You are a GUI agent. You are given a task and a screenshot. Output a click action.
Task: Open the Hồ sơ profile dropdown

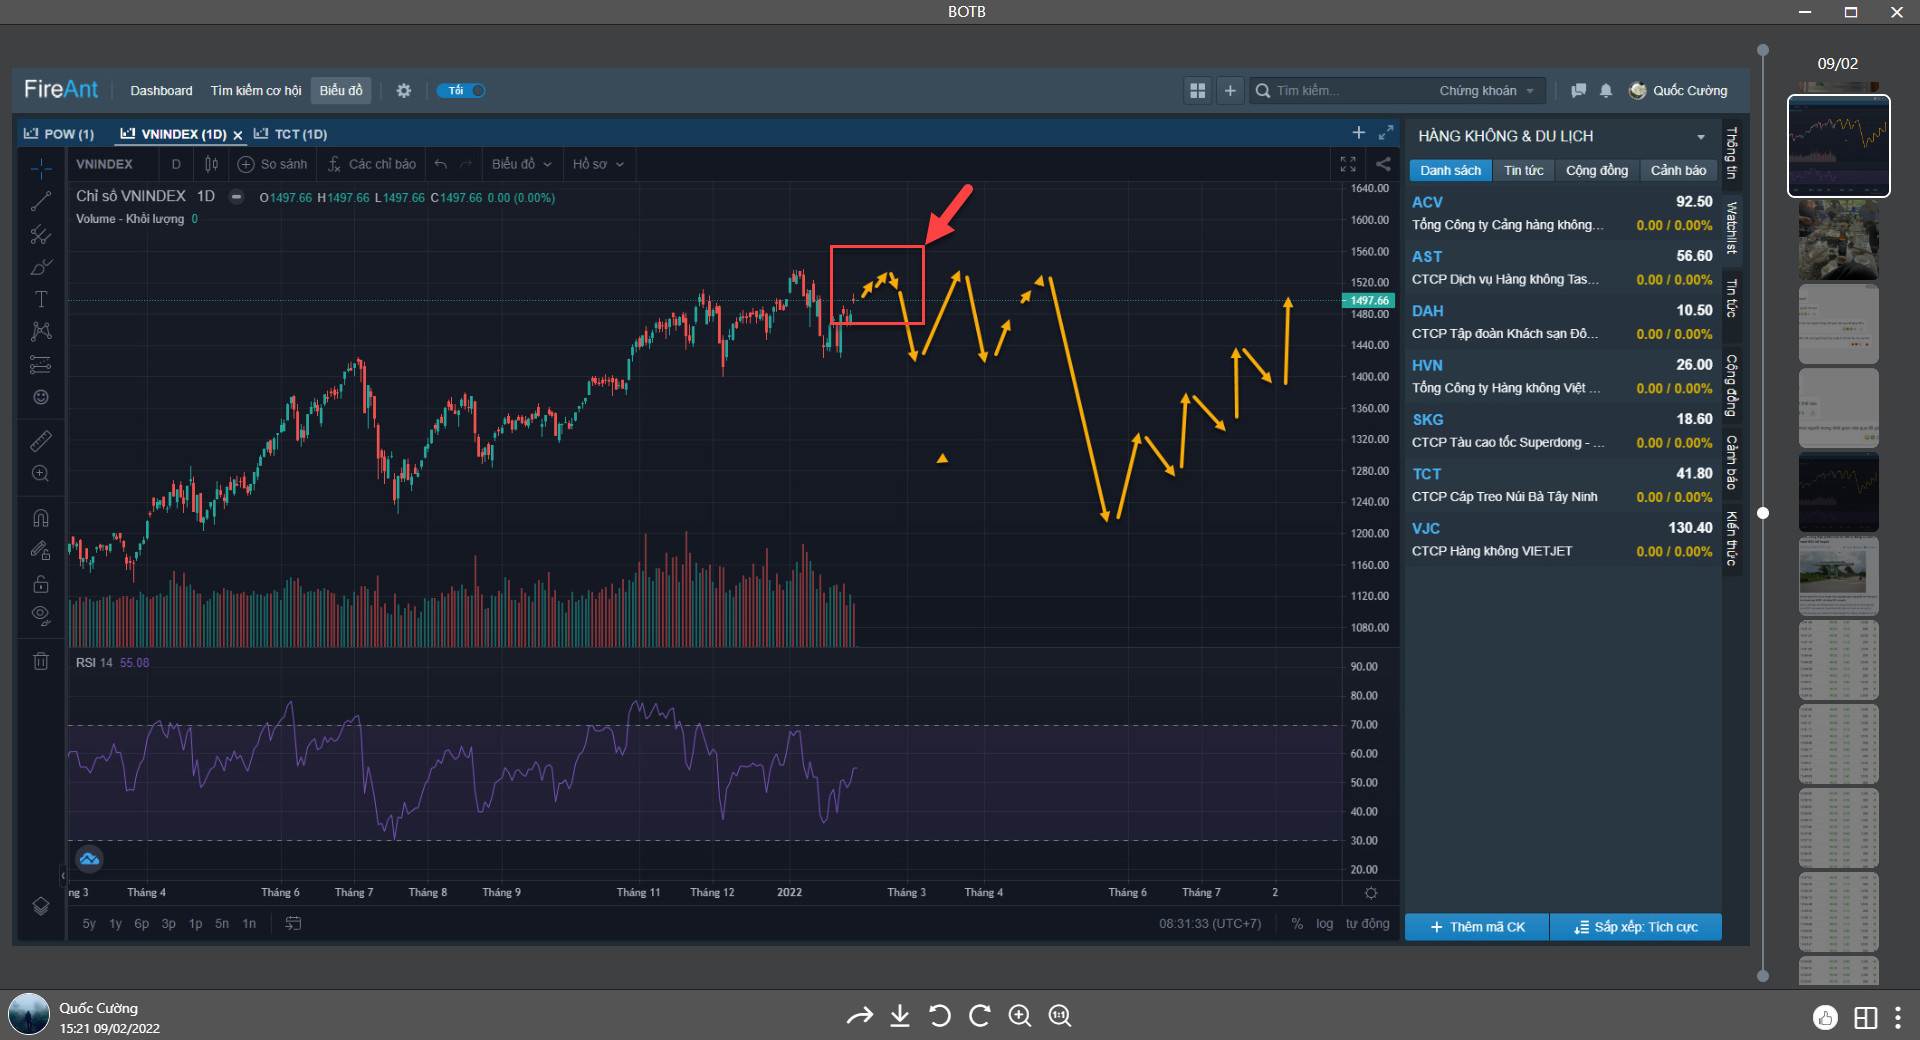click(598, 164)
